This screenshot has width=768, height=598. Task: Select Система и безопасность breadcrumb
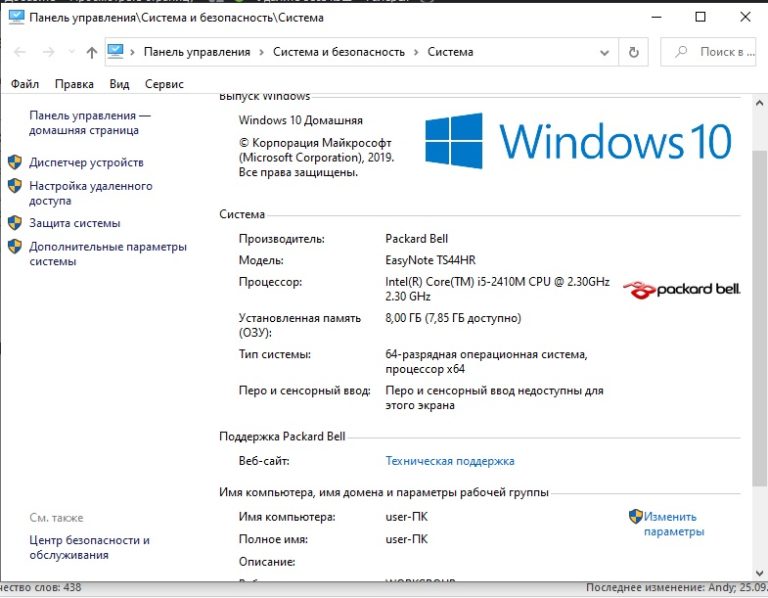point(339,52)
